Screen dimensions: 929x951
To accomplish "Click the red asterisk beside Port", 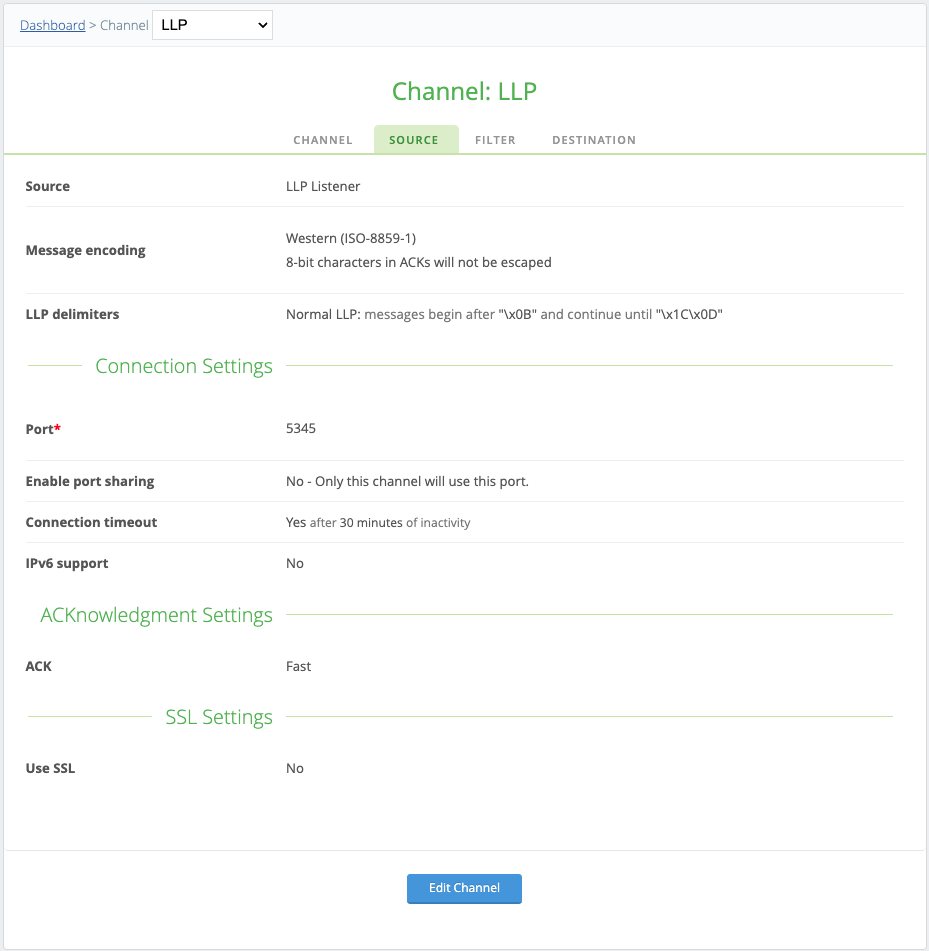I will (58, 429).
